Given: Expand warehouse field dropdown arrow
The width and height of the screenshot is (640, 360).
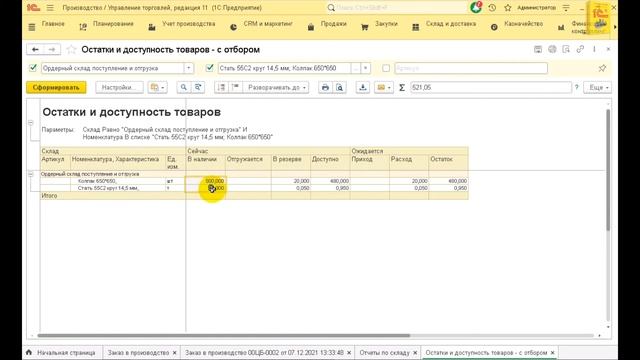Looking at the screenshot, I should coord(189,68).
